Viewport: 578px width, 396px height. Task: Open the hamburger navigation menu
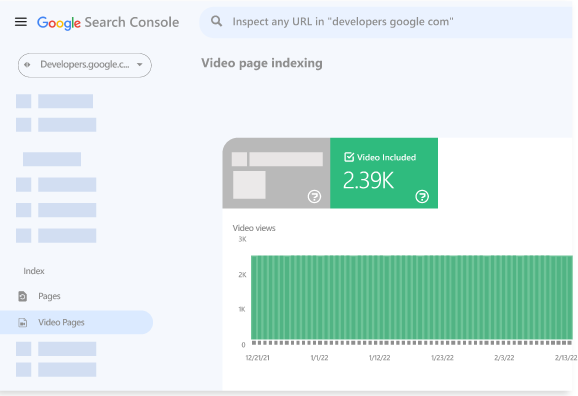pos(21,22)
